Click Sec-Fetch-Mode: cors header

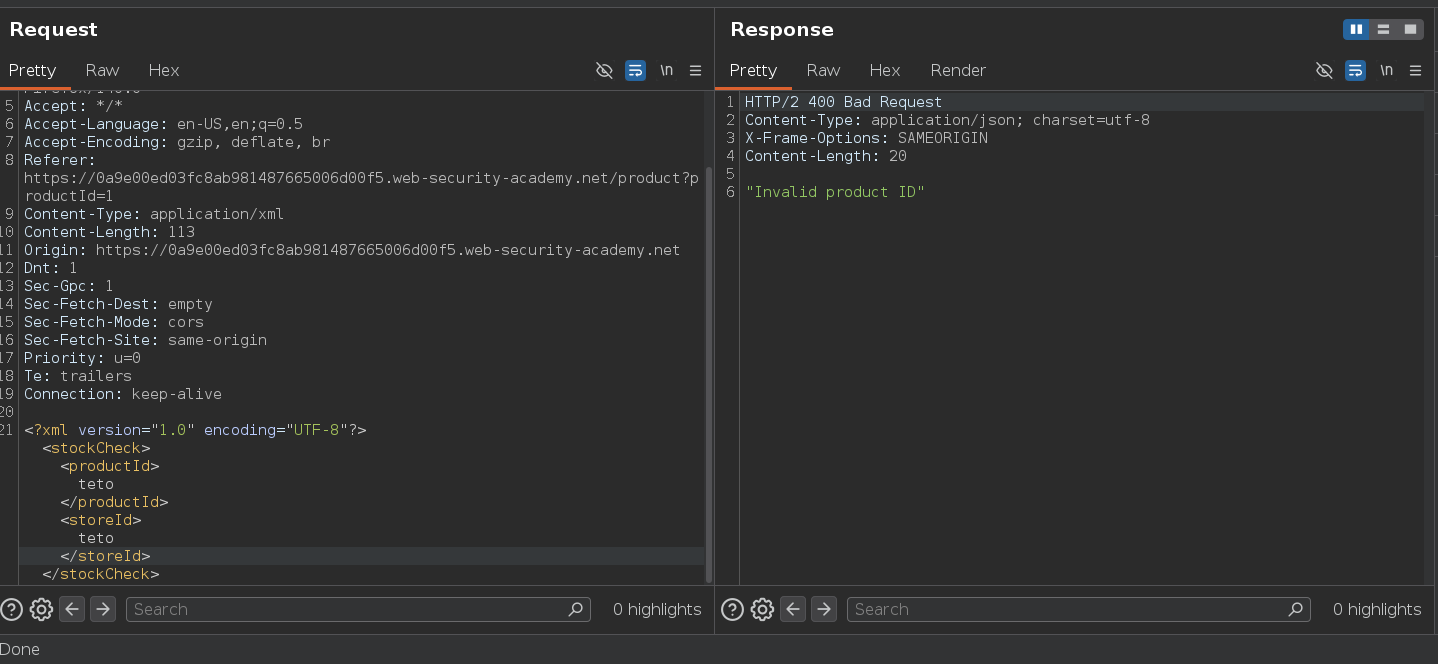point(114,322)
